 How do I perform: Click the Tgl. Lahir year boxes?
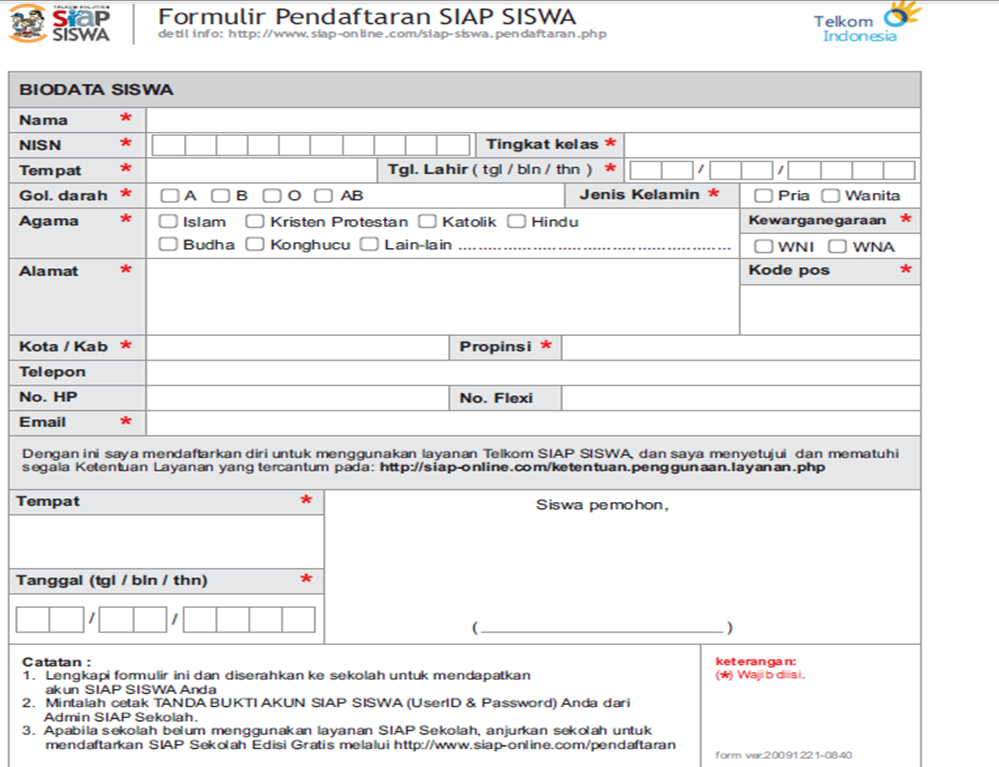(x=852, y=170)
